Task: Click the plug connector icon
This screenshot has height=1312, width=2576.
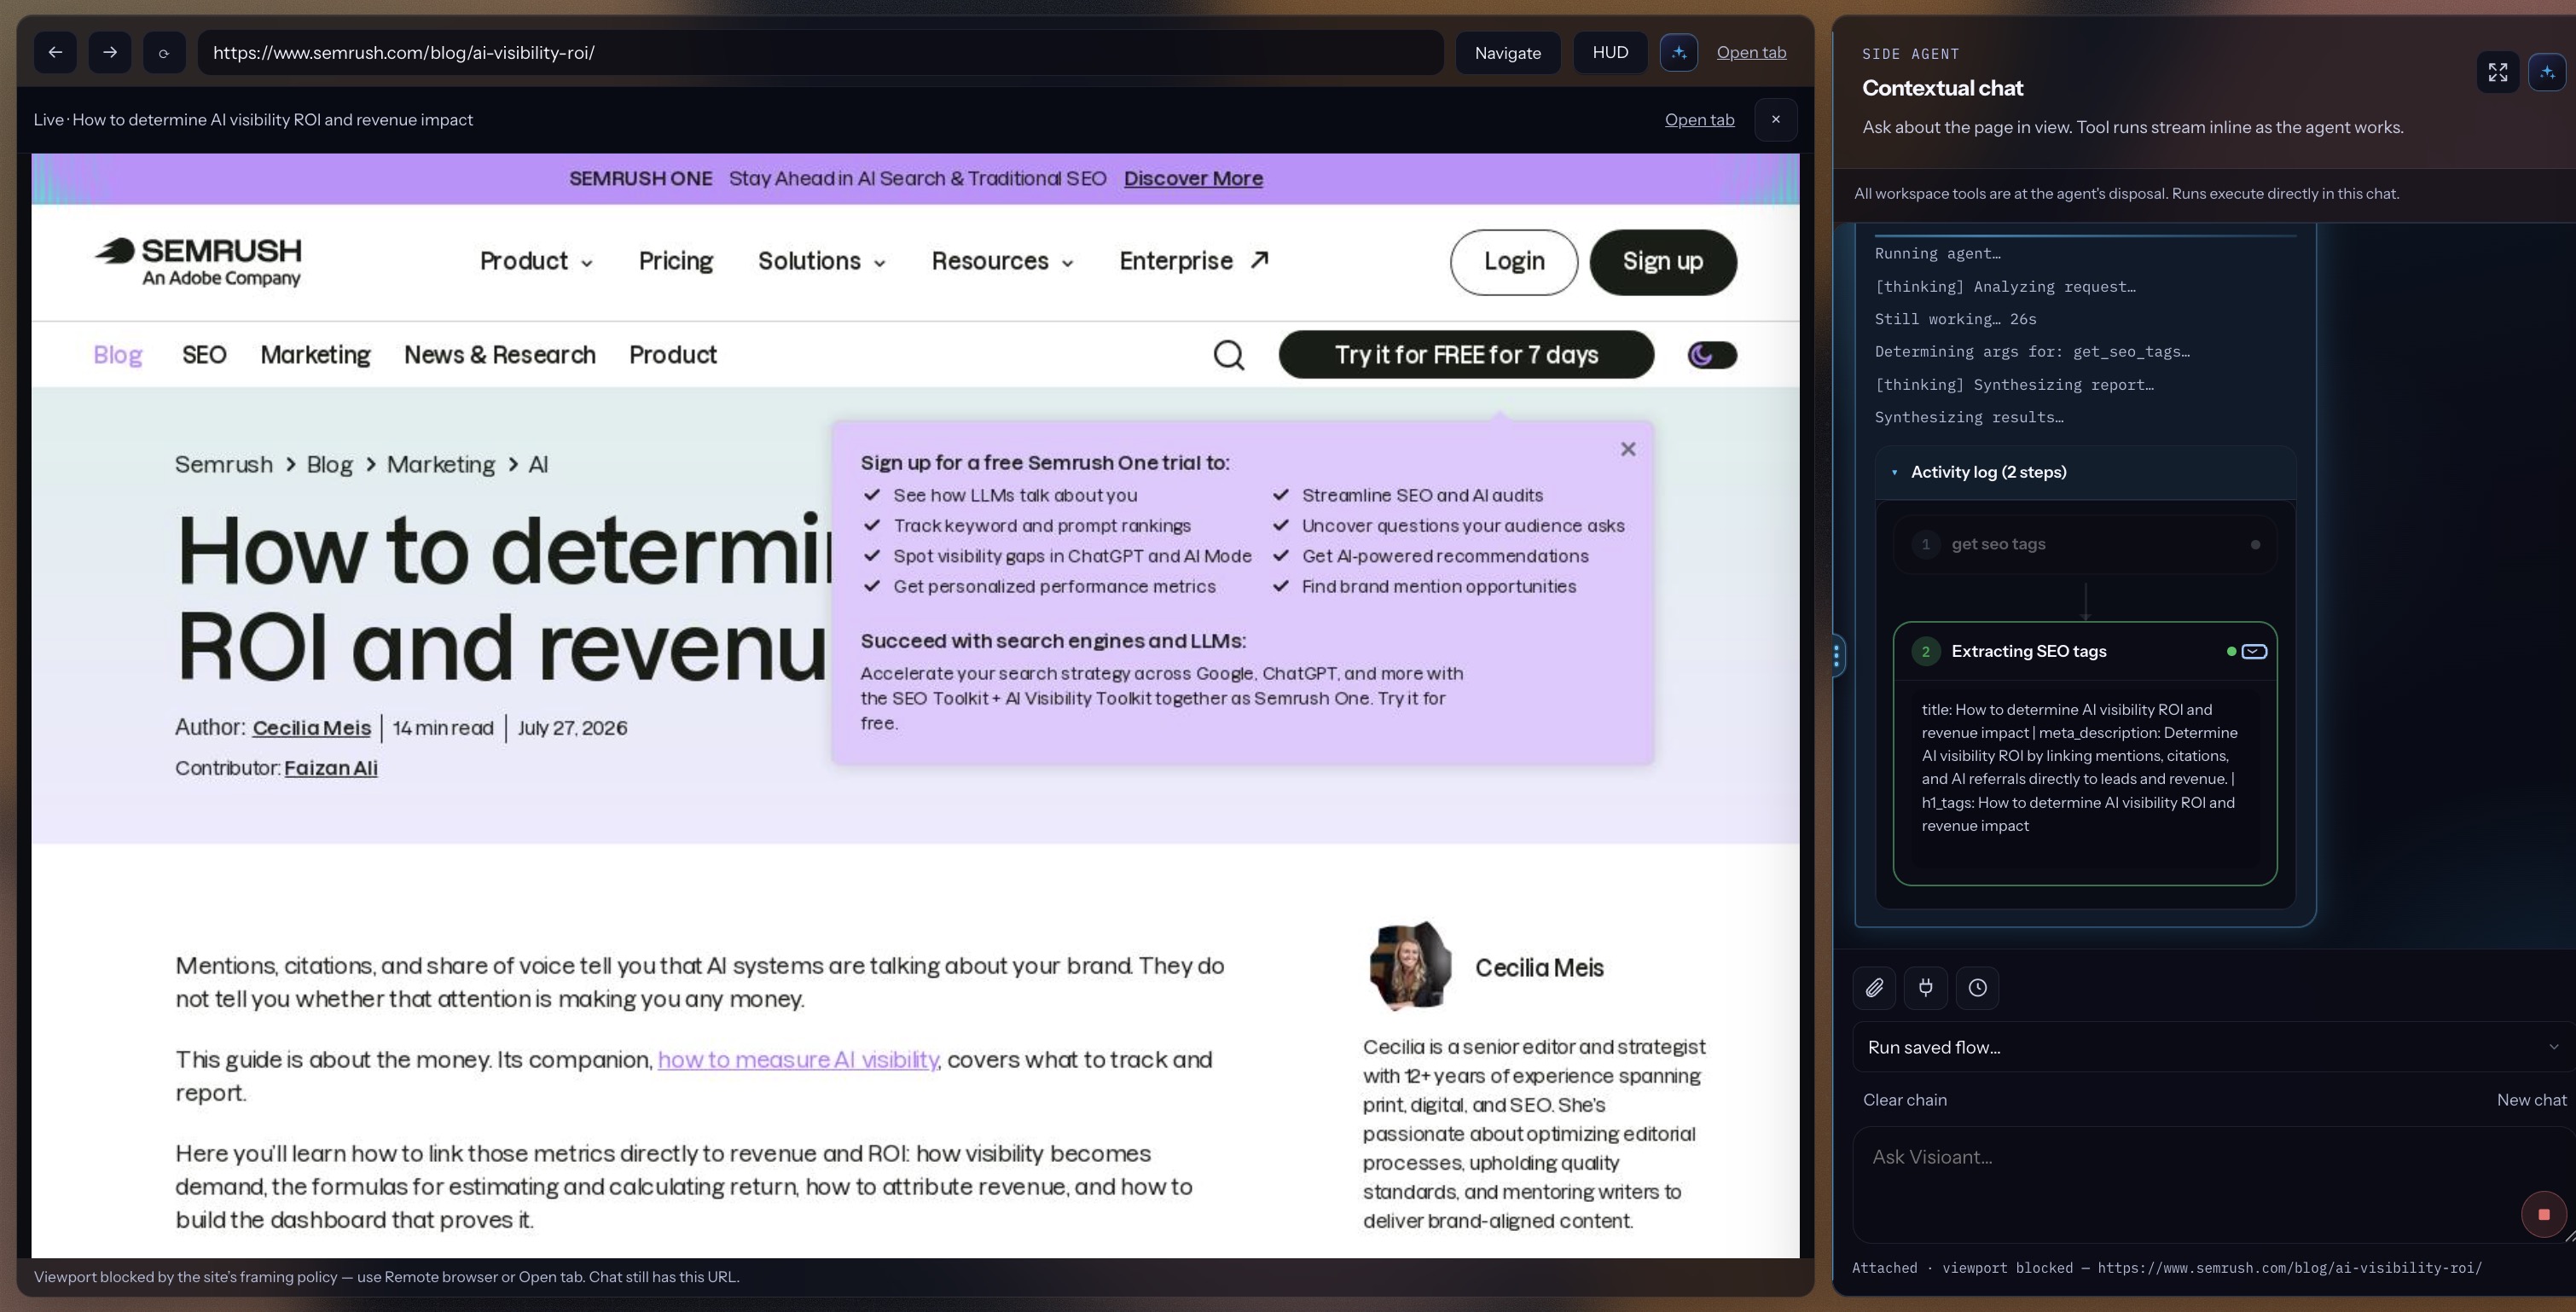Action: [x=1925, y=987]
